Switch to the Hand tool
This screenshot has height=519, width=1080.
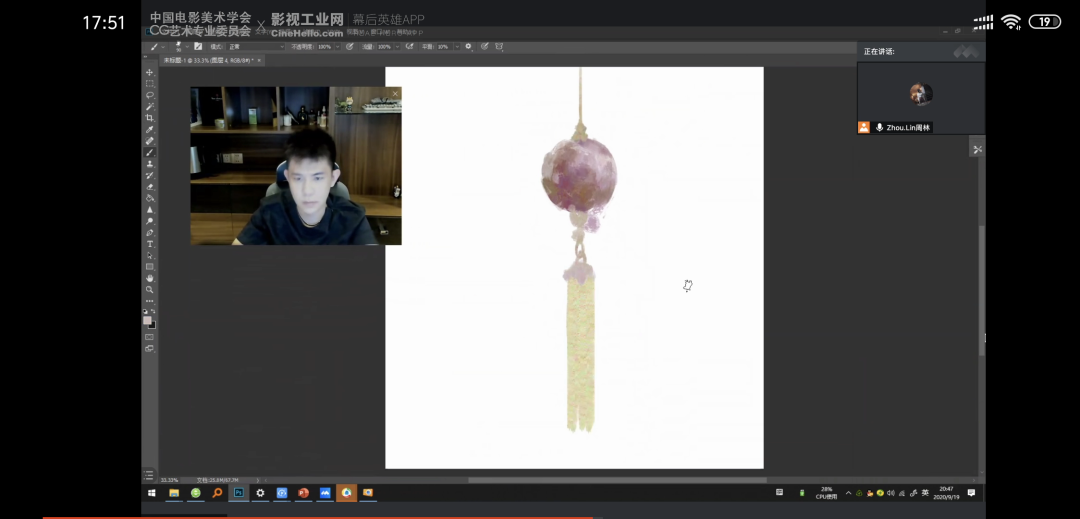pos(150,278)
